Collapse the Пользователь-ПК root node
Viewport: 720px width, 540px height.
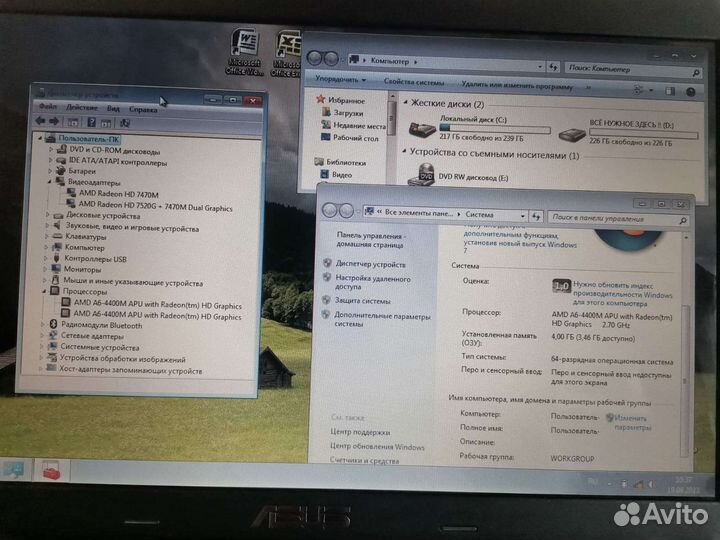(x=40, y=138)
